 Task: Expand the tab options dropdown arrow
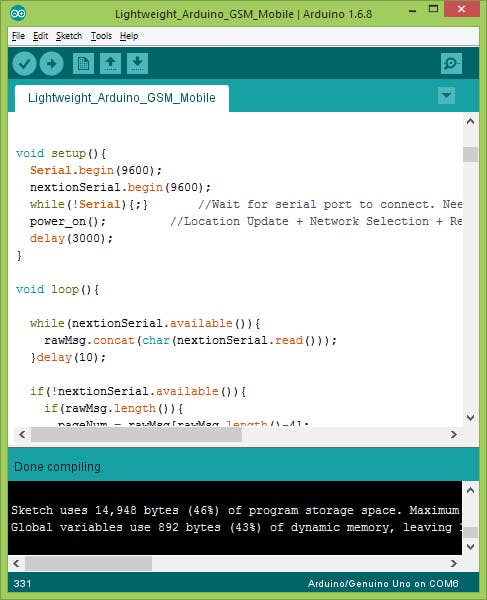tap(446, 95)
